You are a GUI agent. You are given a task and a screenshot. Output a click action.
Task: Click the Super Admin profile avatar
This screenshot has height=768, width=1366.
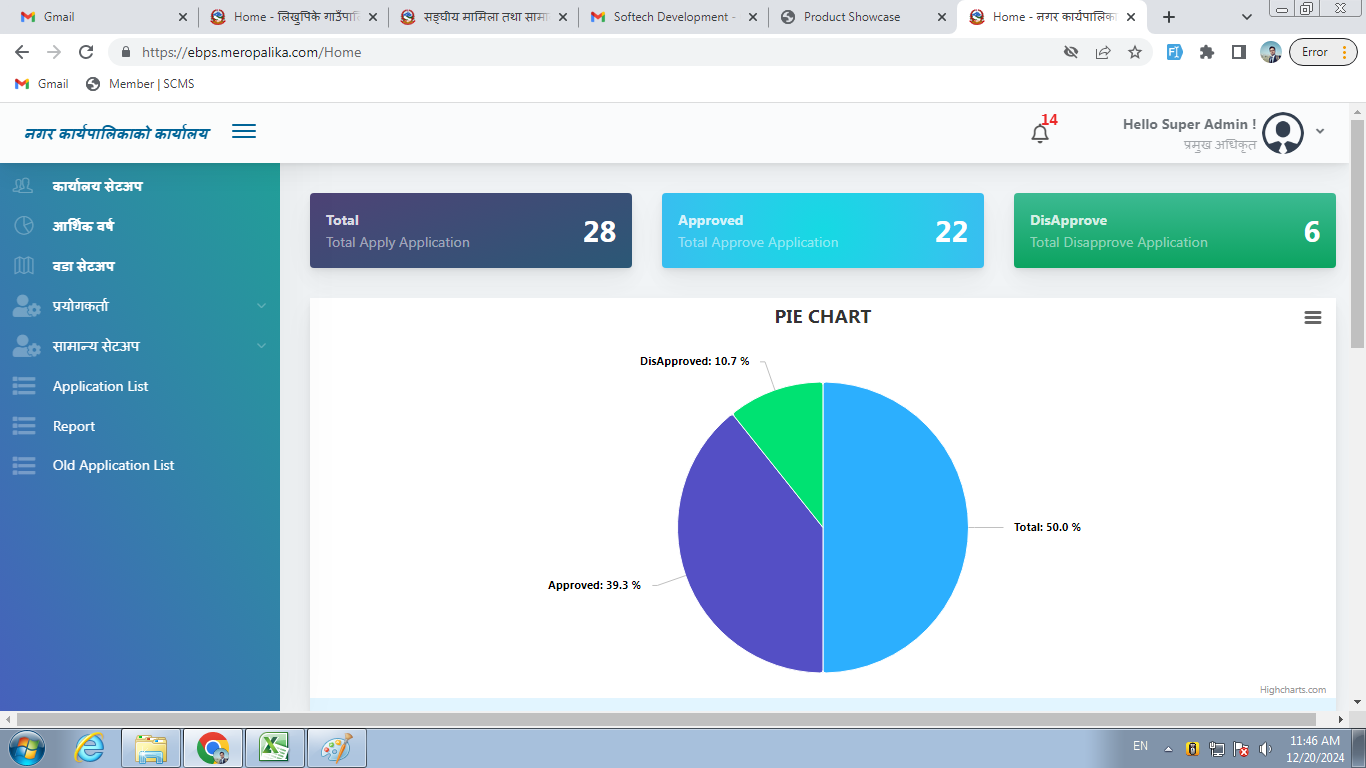point(1282,133)
